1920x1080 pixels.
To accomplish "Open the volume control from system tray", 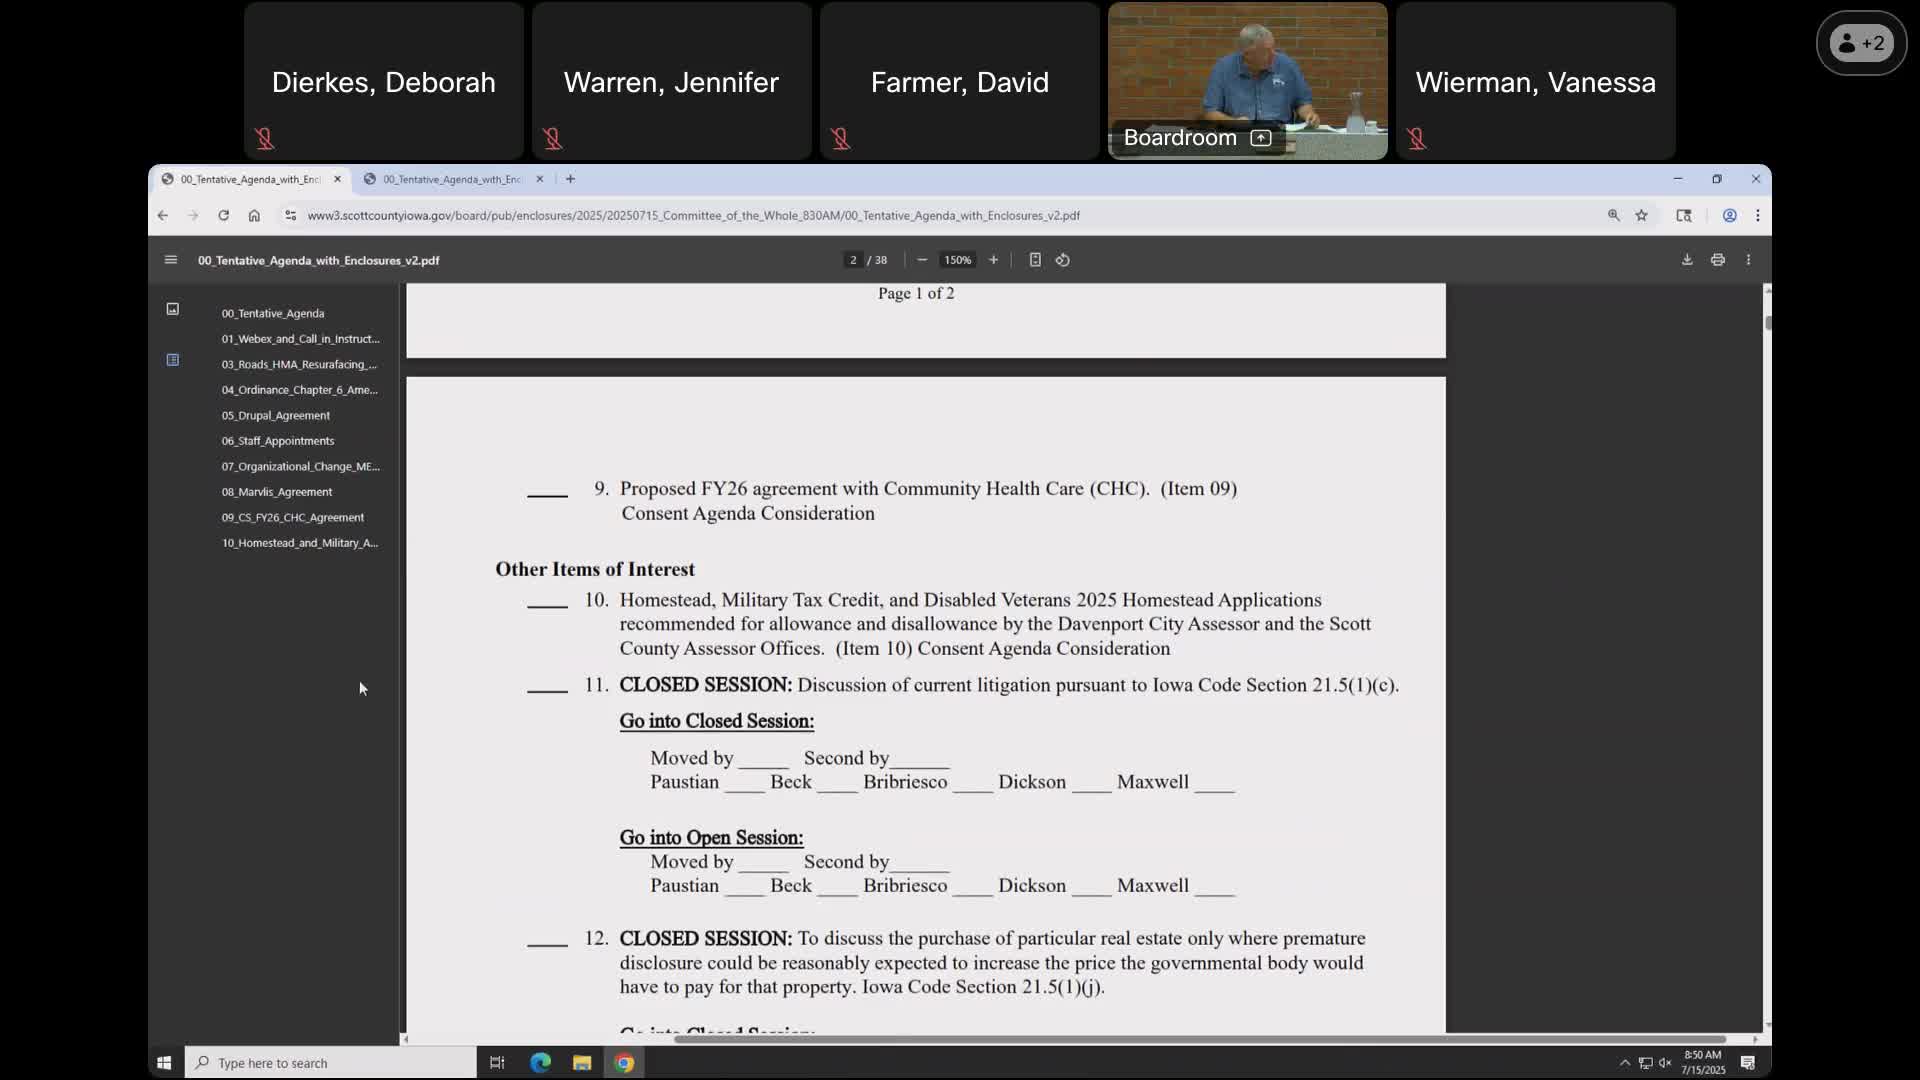I will [1663, 1063].
